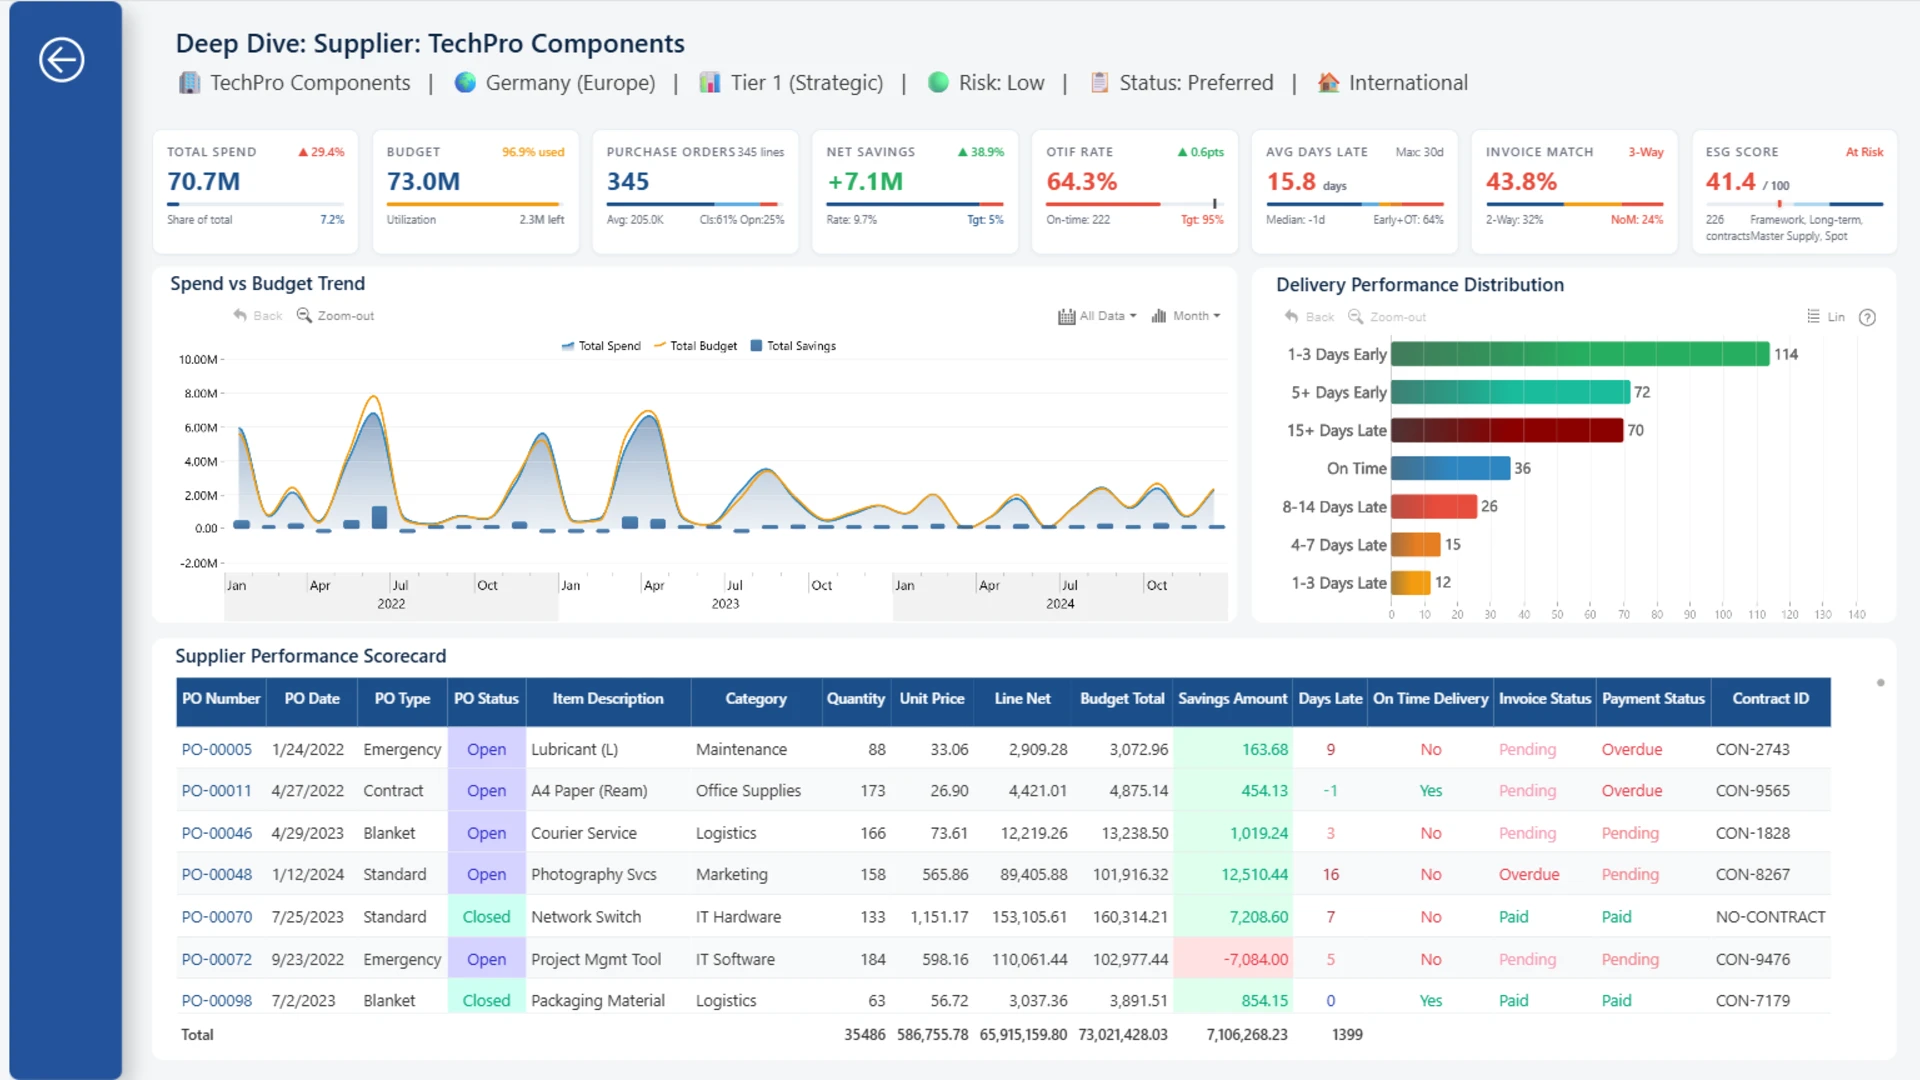Sort table by PO Number column
The image size is (1920, 1080).
tap(221, 699)
